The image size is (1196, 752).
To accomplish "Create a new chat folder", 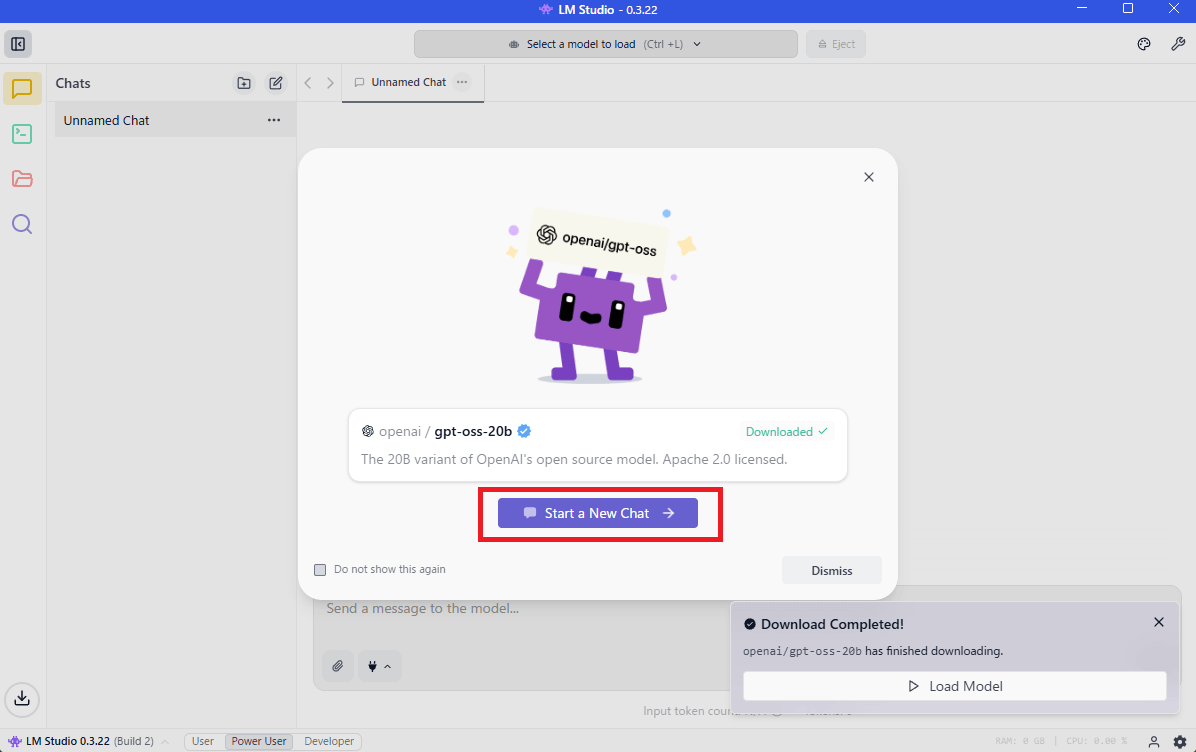I will (244, 83).
